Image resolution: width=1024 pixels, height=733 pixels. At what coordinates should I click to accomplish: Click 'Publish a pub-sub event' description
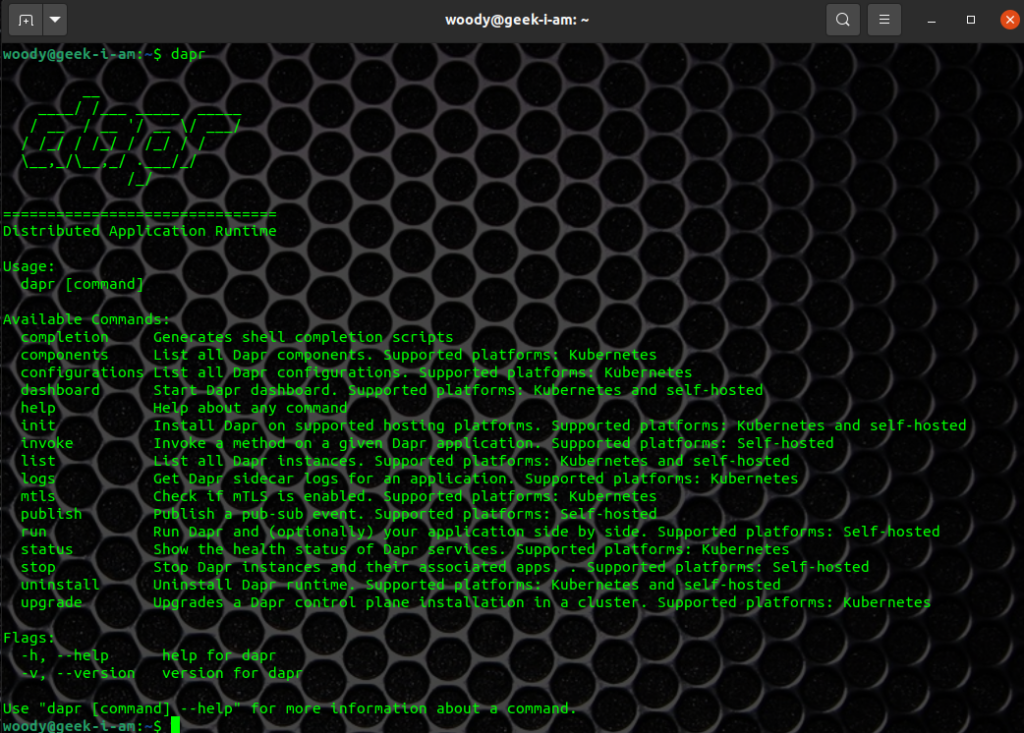coord(259,514)
